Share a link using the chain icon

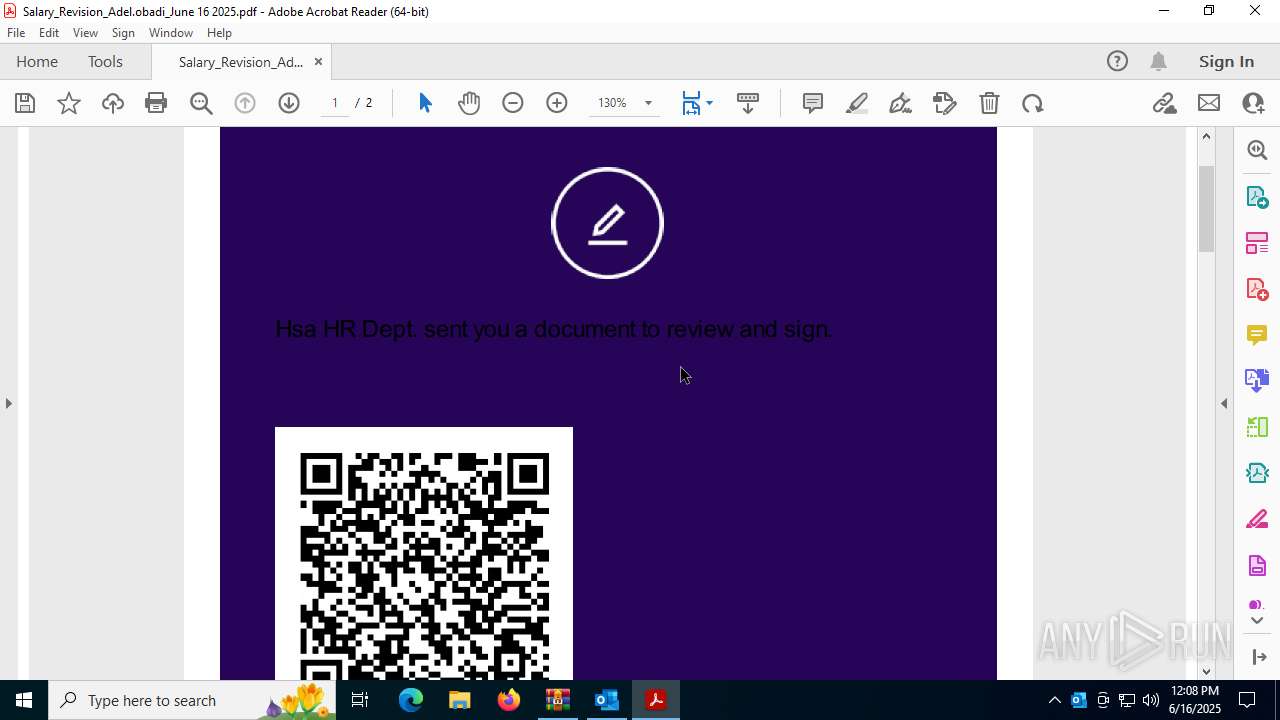click(1164, 103)
